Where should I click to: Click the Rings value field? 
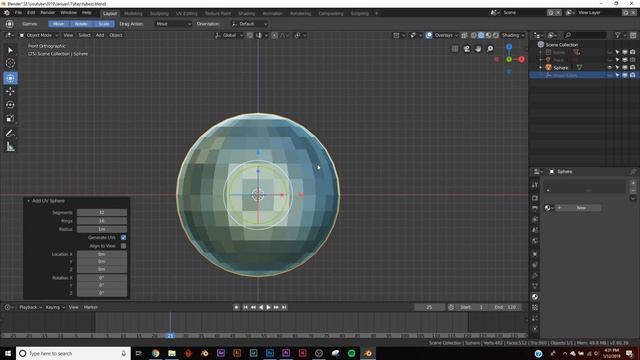[x=102, y=221]
